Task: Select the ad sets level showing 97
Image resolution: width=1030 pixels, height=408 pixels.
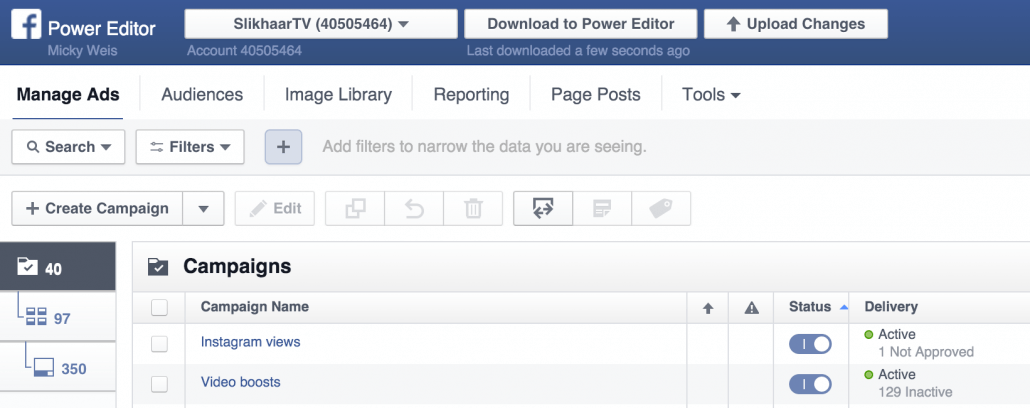Action: 58,318
